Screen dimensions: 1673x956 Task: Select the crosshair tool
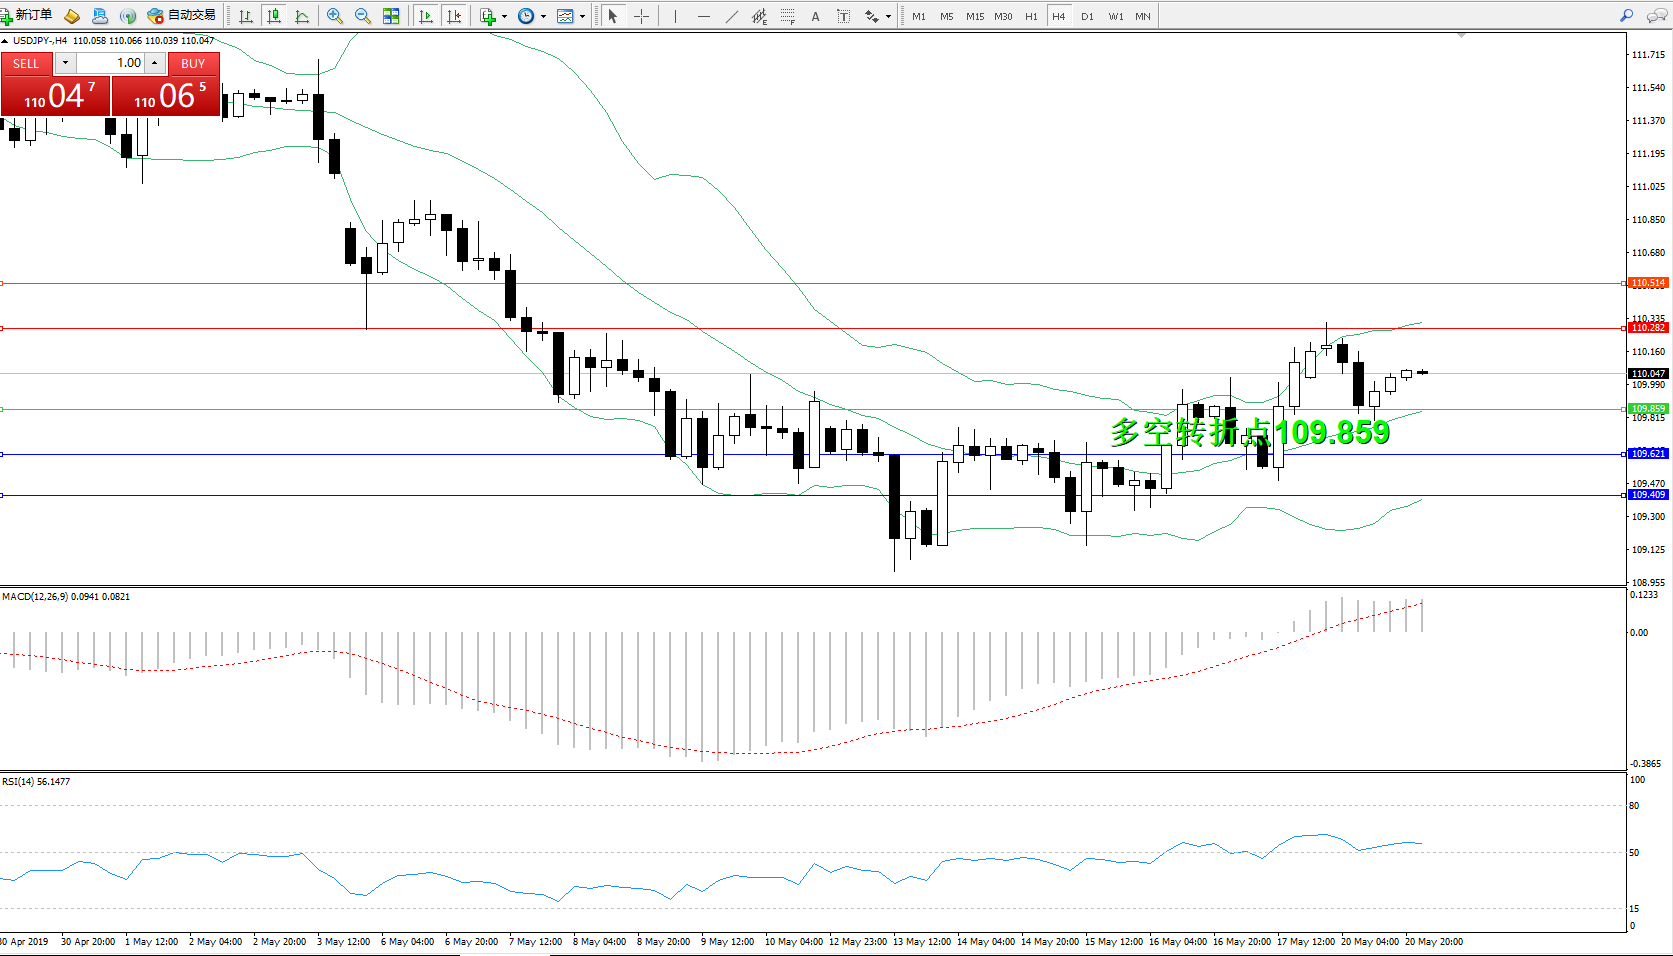coord(642,16)
